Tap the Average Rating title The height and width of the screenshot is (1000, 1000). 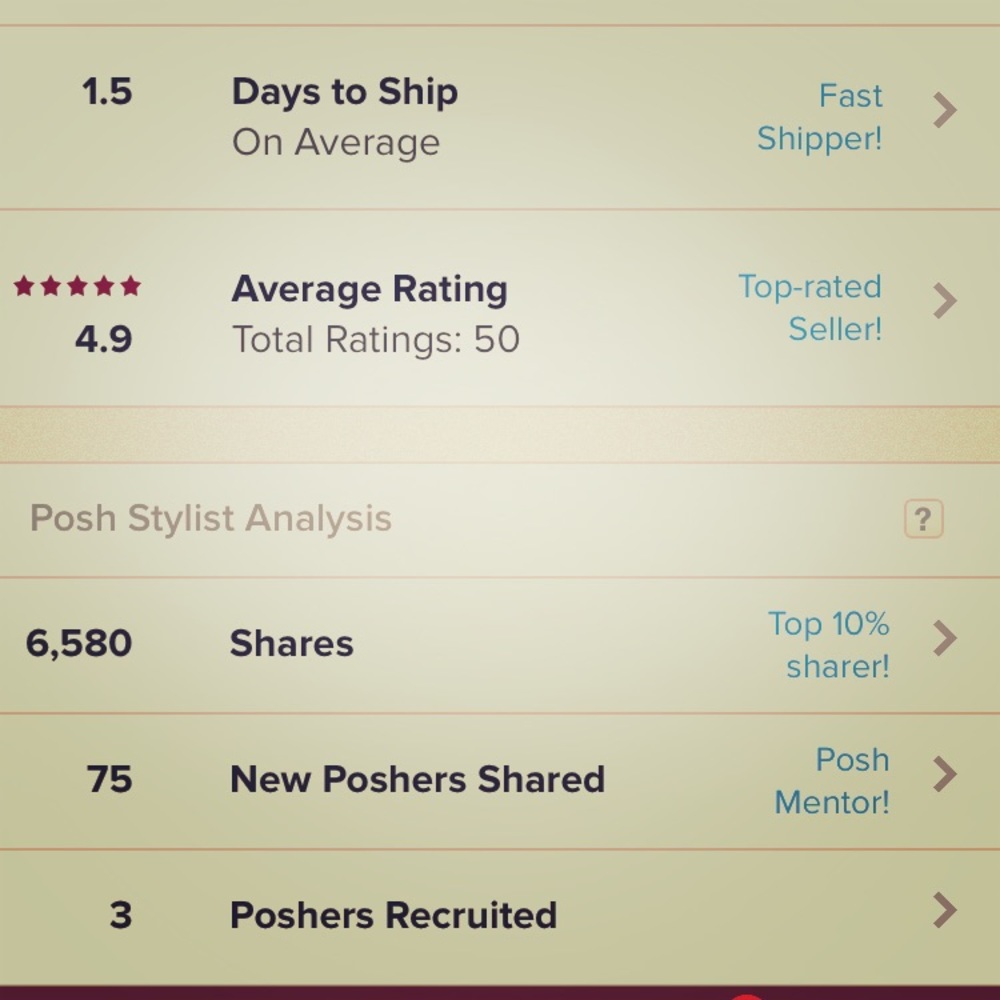click(369, 289)
